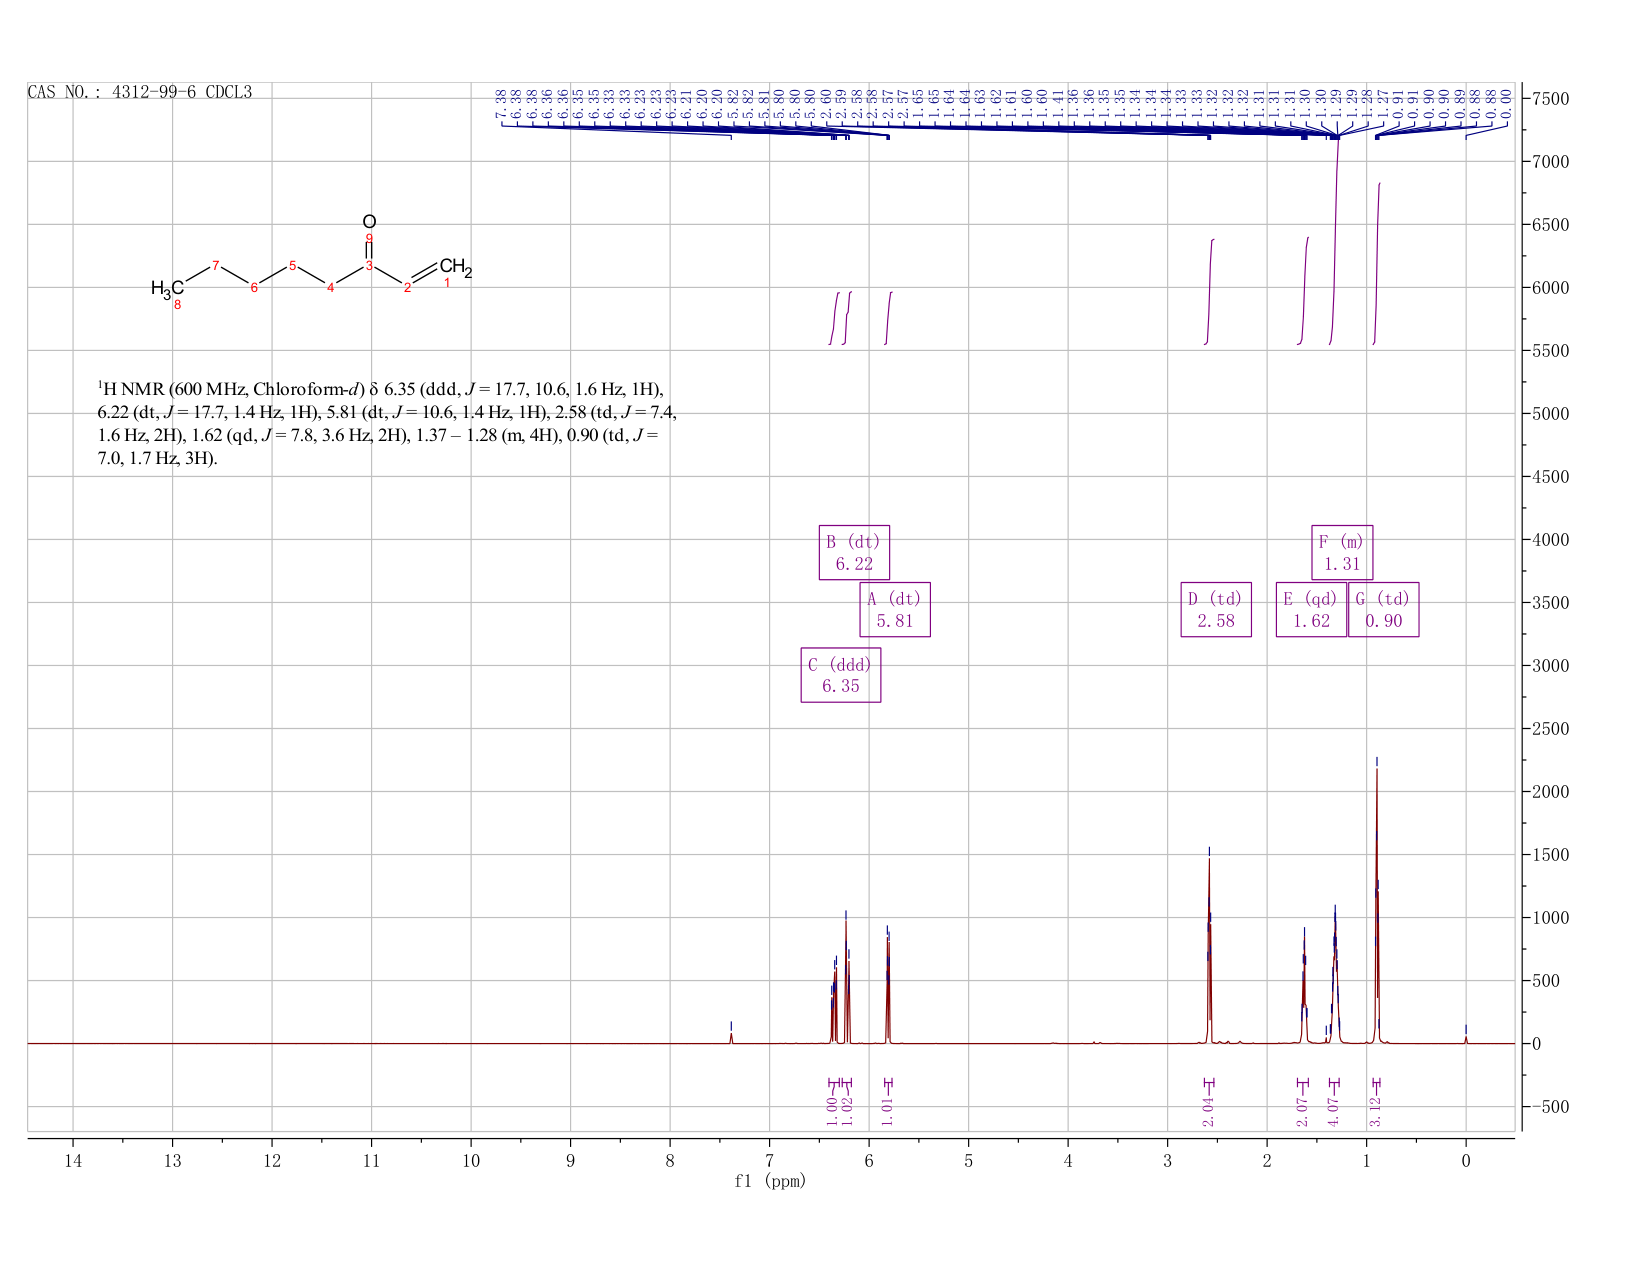Select the C (ddd) 6.35 multiplet box
The height and width of the screenshot is (1275, 1650).
(x=841, y=675)
